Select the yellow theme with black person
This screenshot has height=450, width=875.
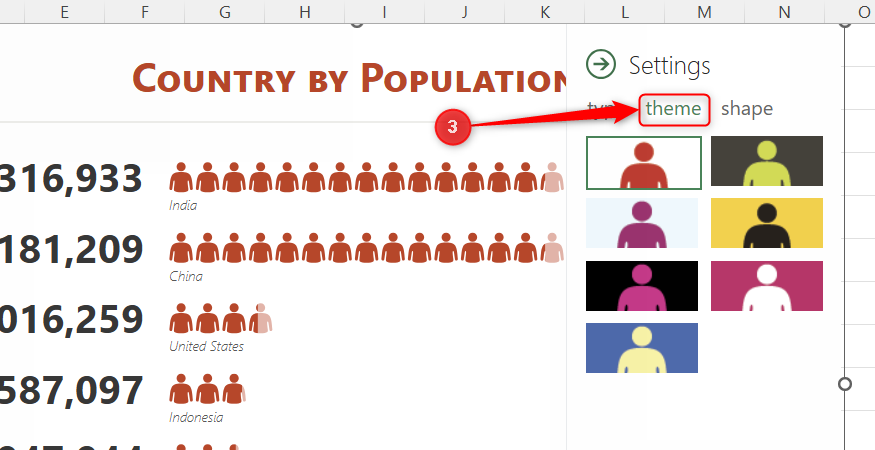(x=767, y=223)
